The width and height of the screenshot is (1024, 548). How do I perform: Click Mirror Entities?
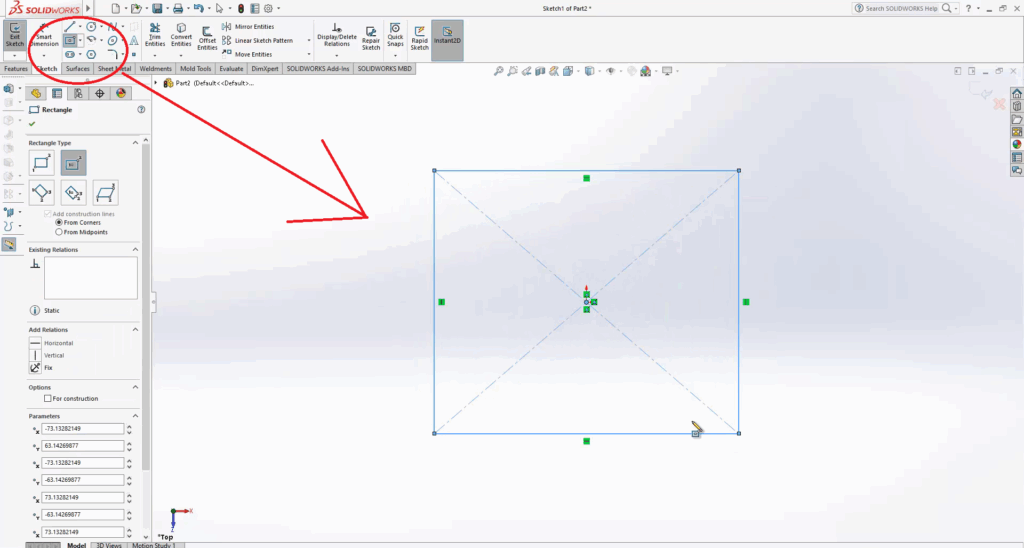tap(248, 27)
